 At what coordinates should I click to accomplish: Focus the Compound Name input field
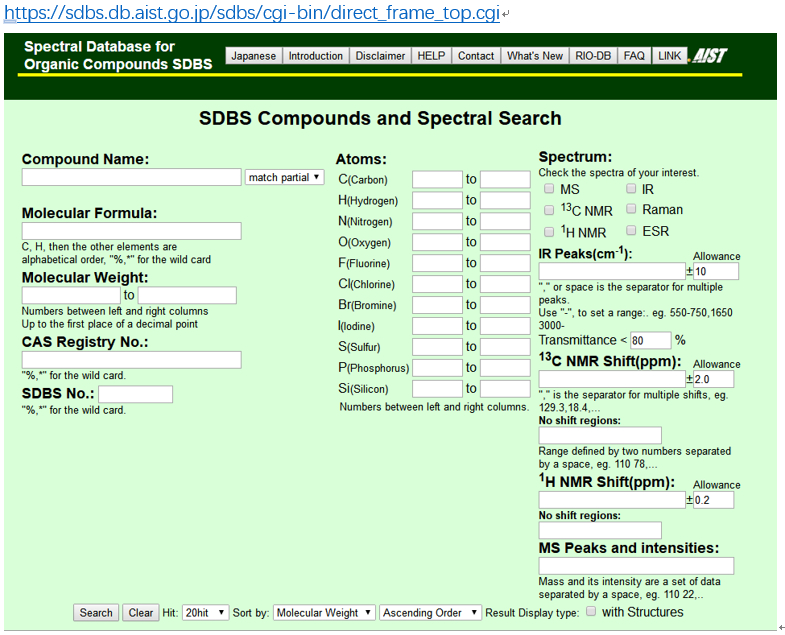pyautogui.click(x=132, y=177)
